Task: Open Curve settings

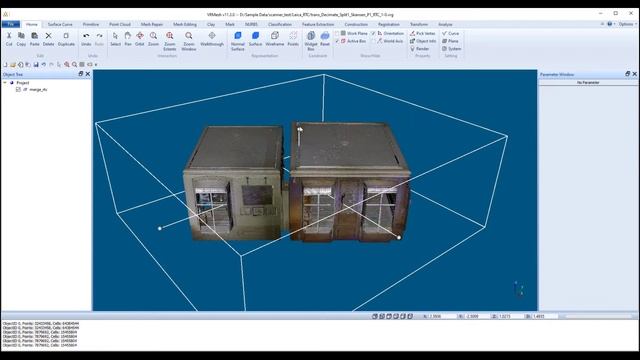Action: tap(451, 33)
